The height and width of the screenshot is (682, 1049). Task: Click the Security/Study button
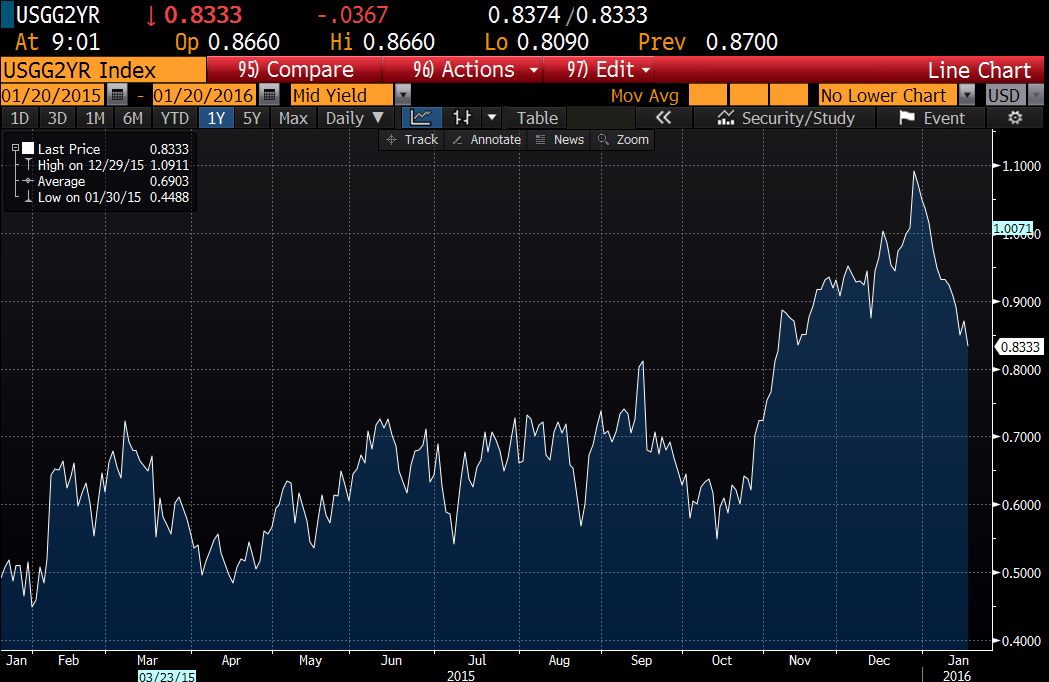pyautogui.click(x=787, y=118)
